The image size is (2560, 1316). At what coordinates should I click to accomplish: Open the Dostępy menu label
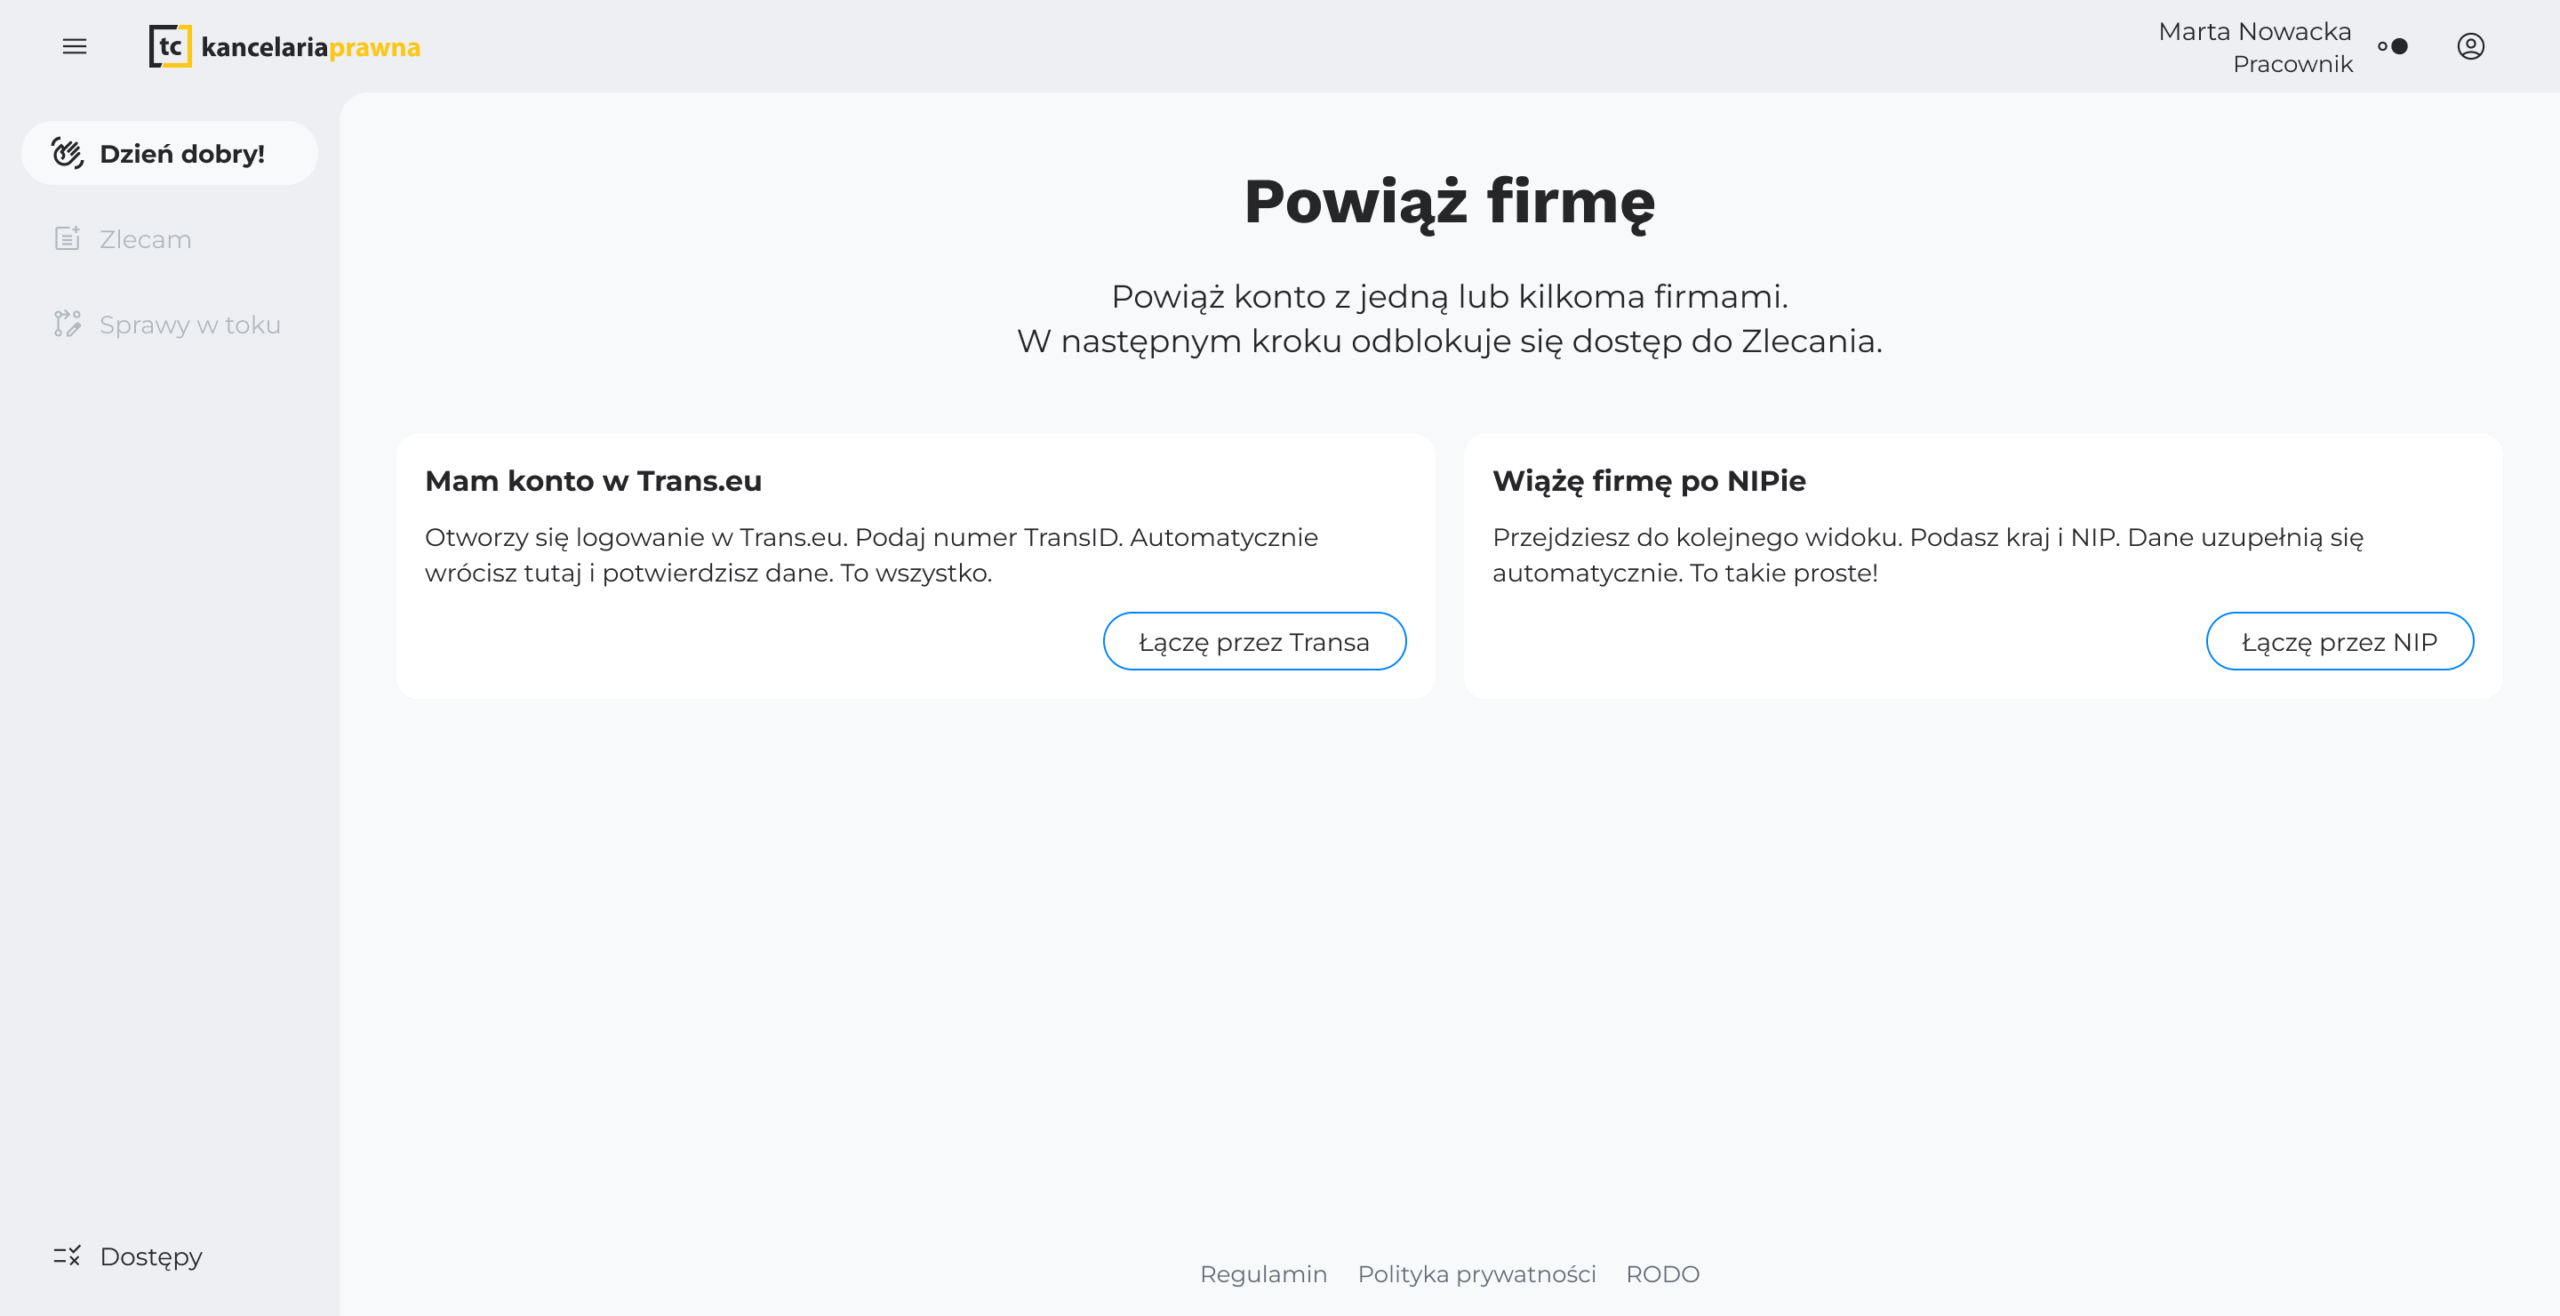[151, 1257]
